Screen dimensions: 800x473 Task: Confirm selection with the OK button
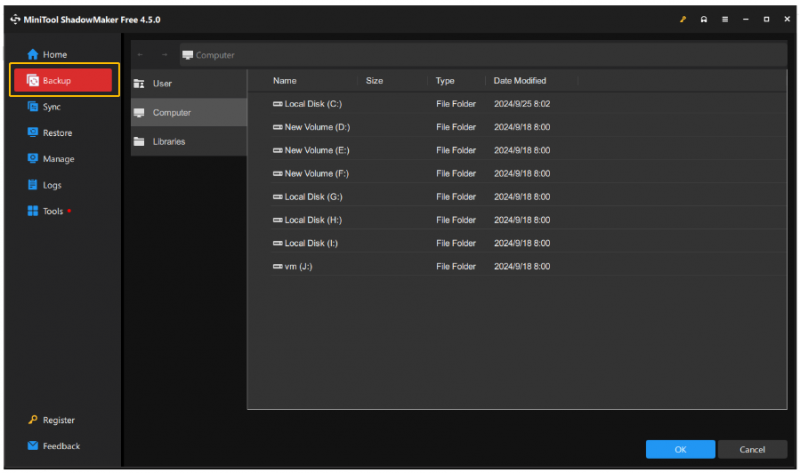pyautogui.click(x=680, y=450)
